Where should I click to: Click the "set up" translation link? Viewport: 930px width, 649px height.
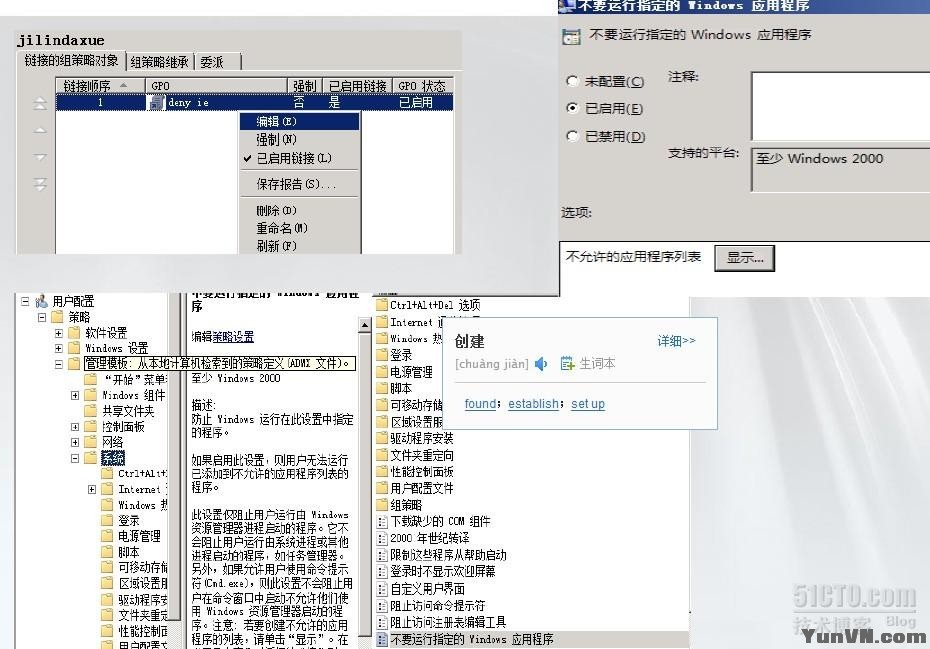[x=588, y=404]
